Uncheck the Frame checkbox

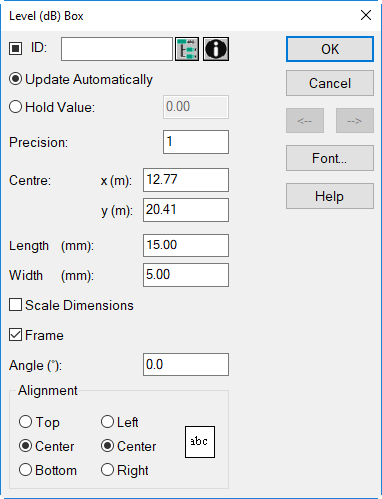coord(36,335)
